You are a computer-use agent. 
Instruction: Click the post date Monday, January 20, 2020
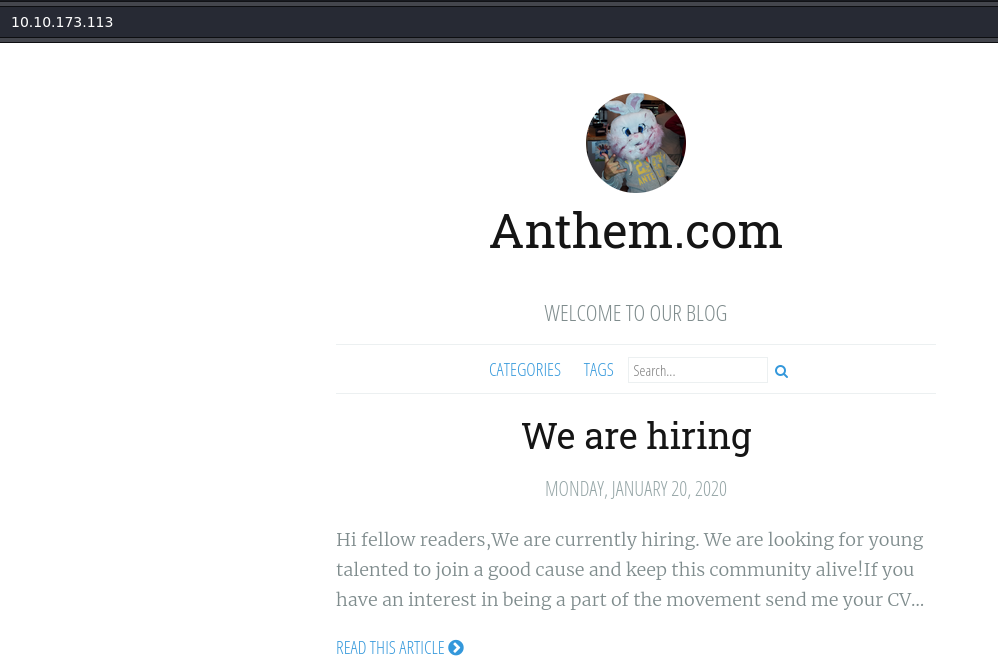(x=636, y=489)
